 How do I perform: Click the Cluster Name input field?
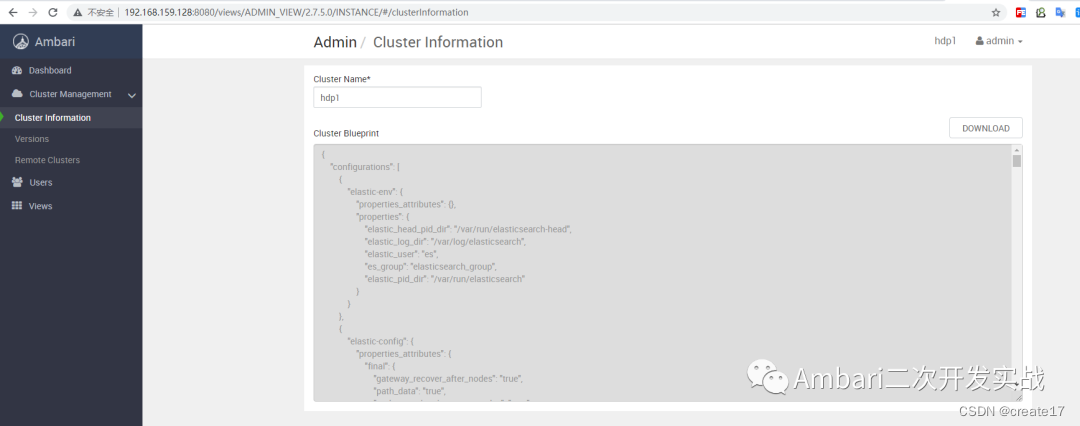click(x=397, y=97)
